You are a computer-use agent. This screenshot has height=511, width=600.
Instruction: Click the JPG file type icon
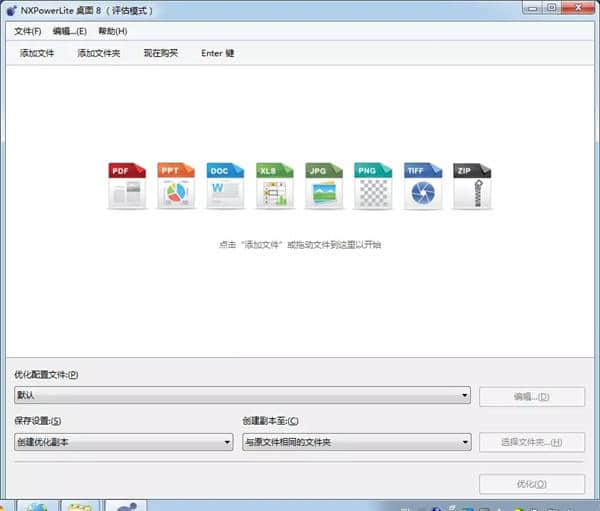324,186
